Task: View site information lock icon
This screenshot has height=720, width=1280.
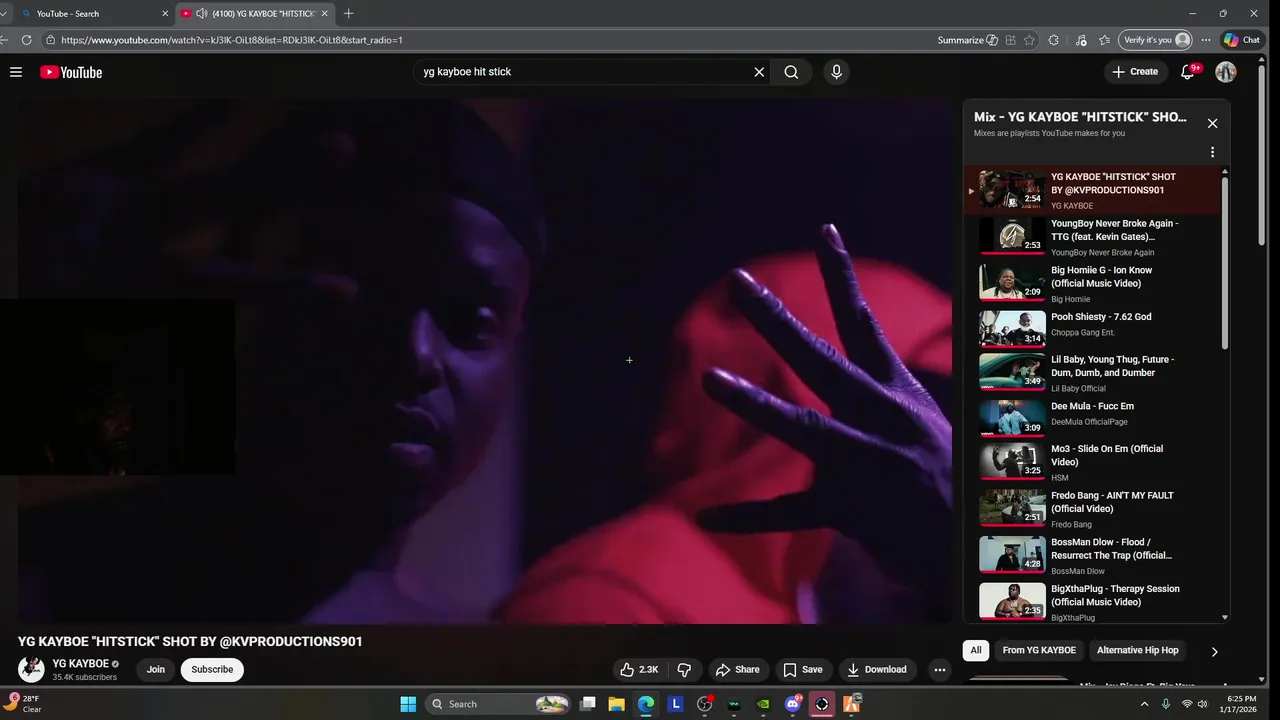Action: pos(50,40)
